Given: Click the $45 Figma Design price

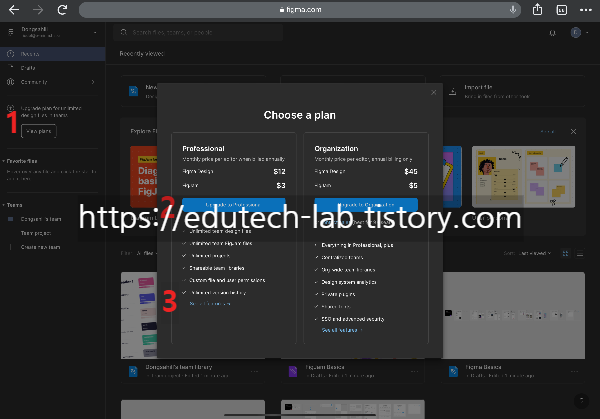Looking at the screenshot, I should [411, 171].
